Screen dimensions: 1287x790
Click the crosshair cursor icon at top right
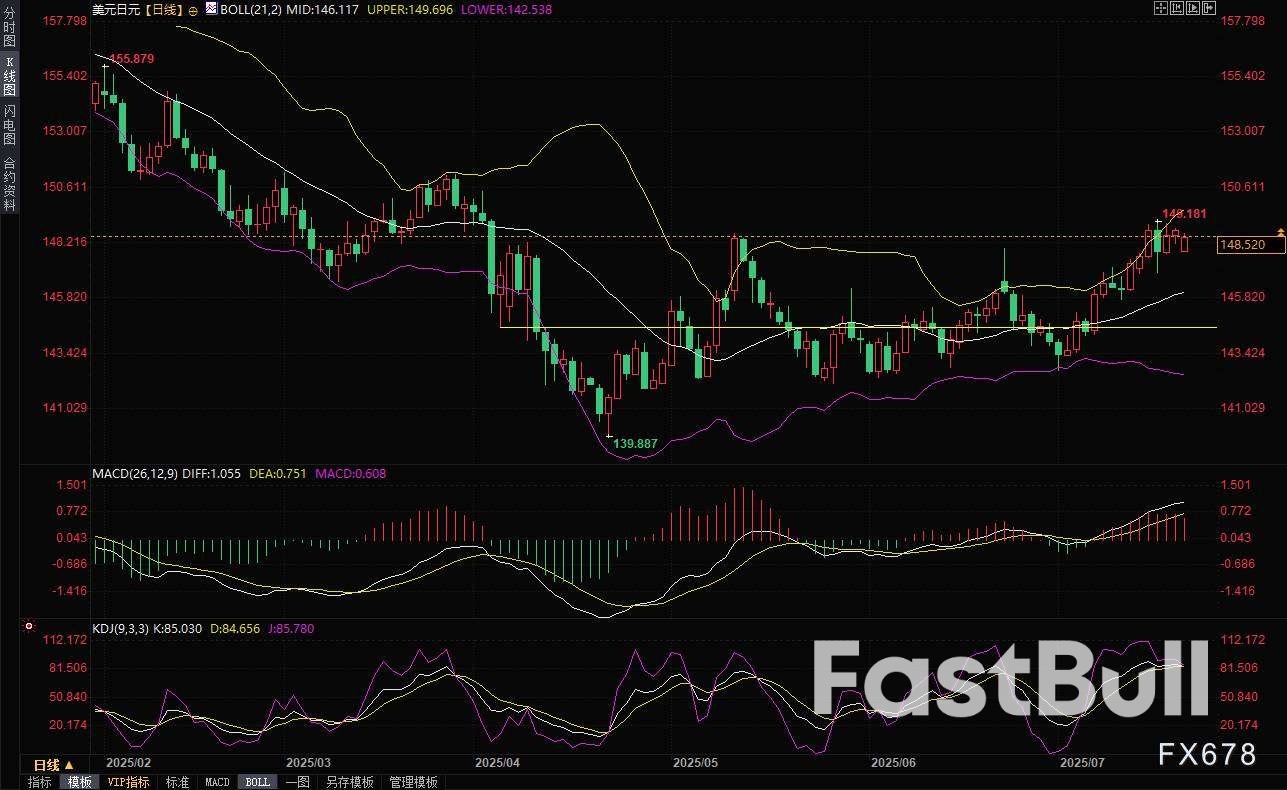[1161, 8]
